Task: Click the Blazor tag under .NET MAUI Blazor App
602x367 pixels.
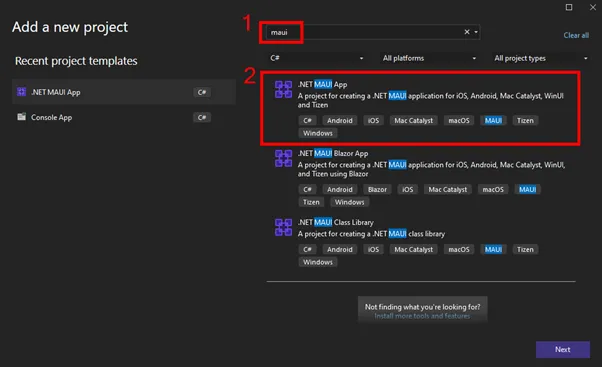Action: pyautogui.click(x=377, y=189)
